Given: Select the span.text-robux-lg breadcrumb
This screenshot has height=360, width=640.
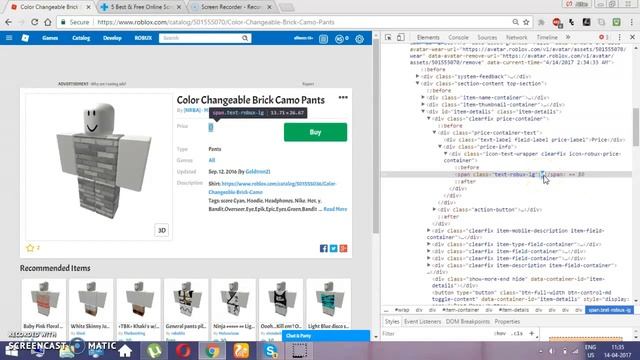Looking at the screenshot, I should click(609, 310).
